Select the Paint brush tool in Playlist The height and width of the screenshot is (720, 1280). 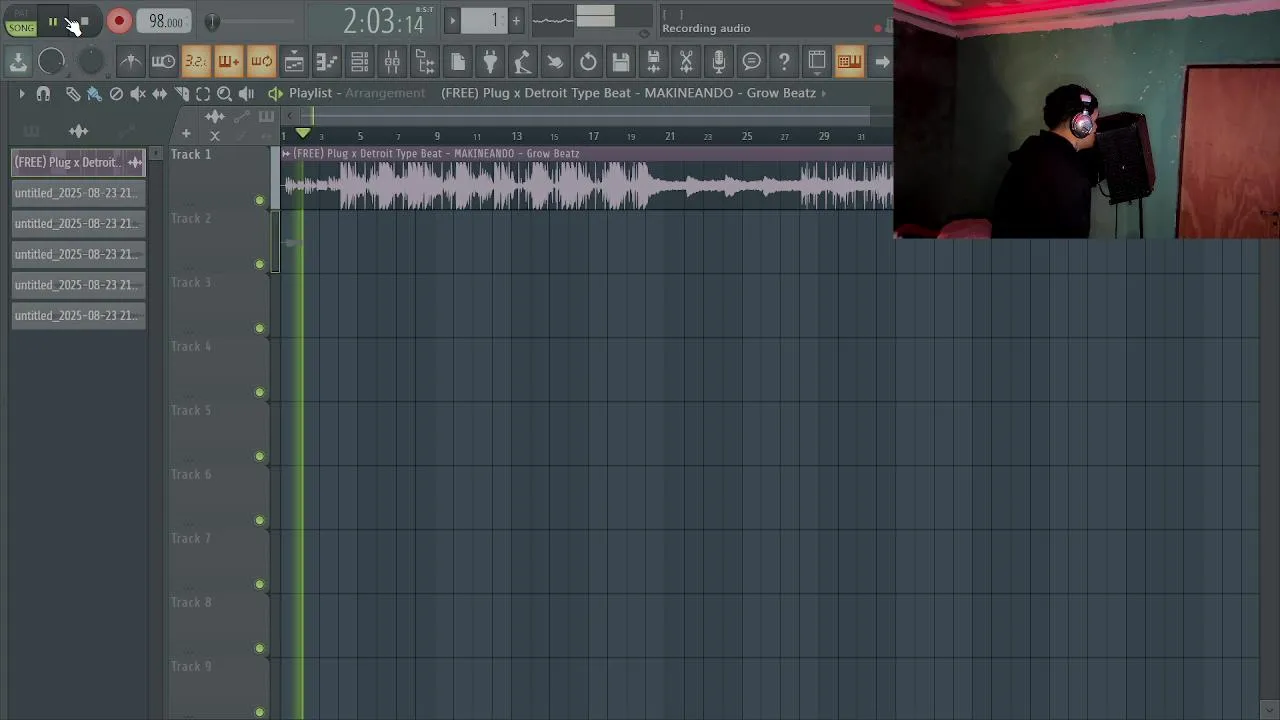(94, 93)
